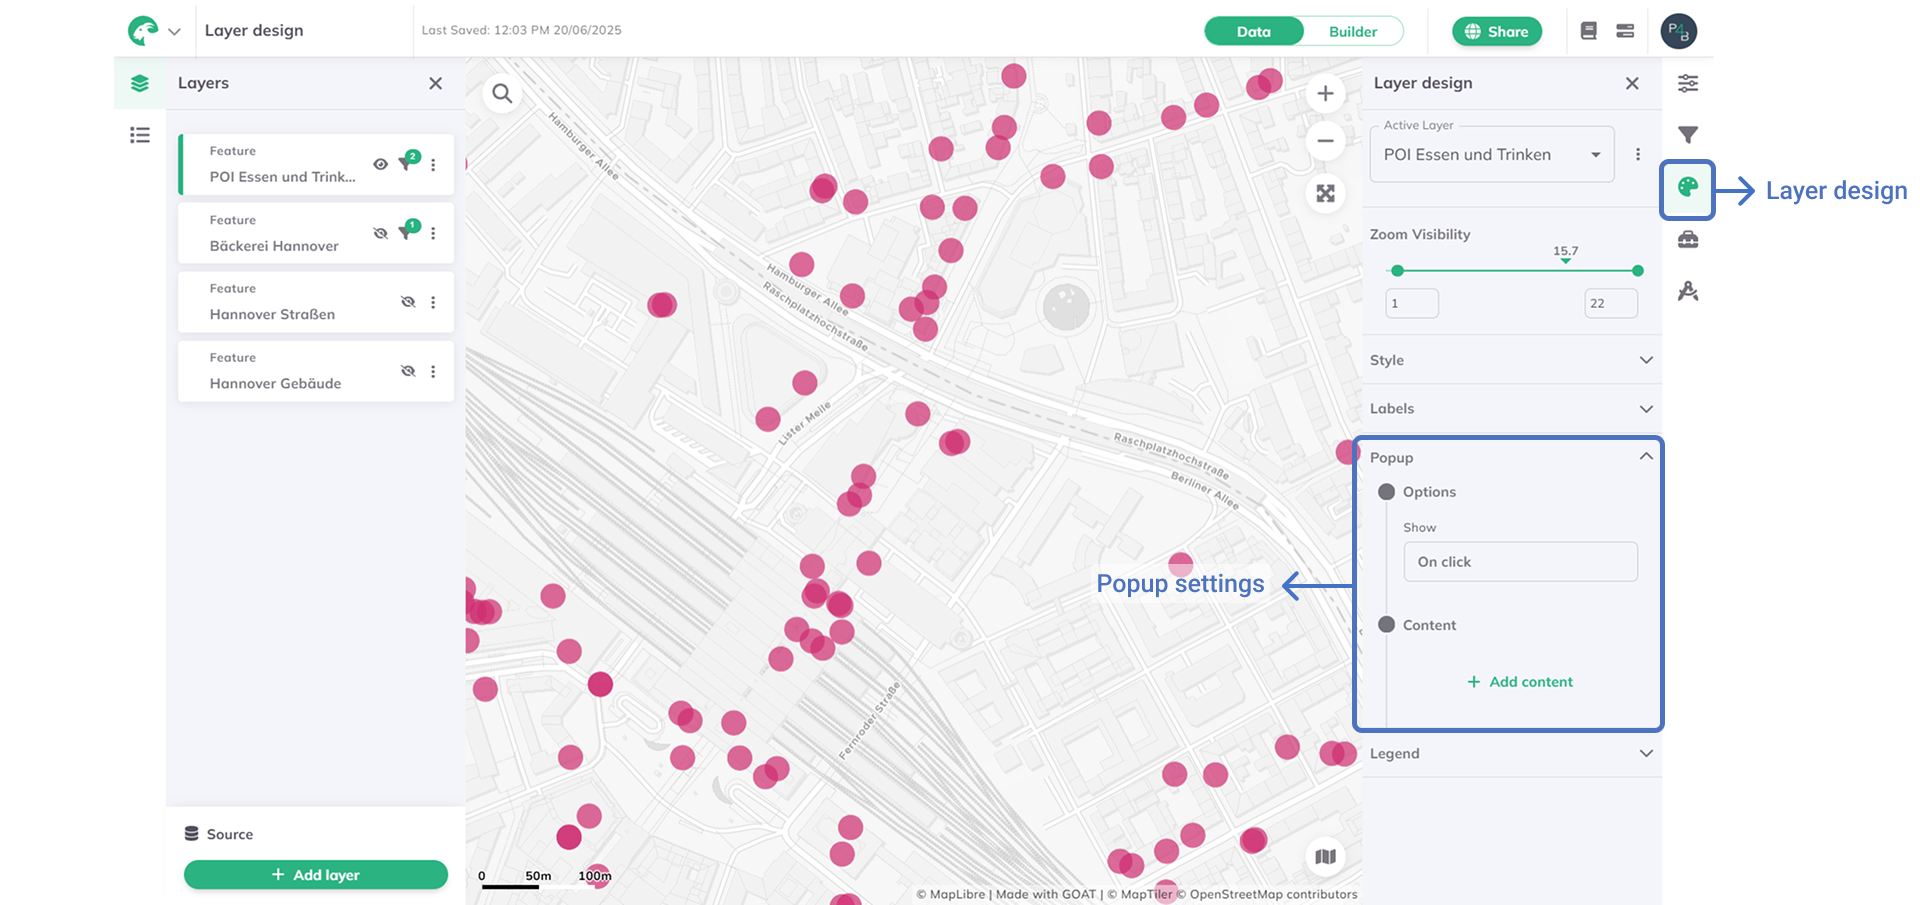Click the Zoom Visibility slider right handle
1920x905 pixels.
pyautogui.click(x=1637, y=271)
